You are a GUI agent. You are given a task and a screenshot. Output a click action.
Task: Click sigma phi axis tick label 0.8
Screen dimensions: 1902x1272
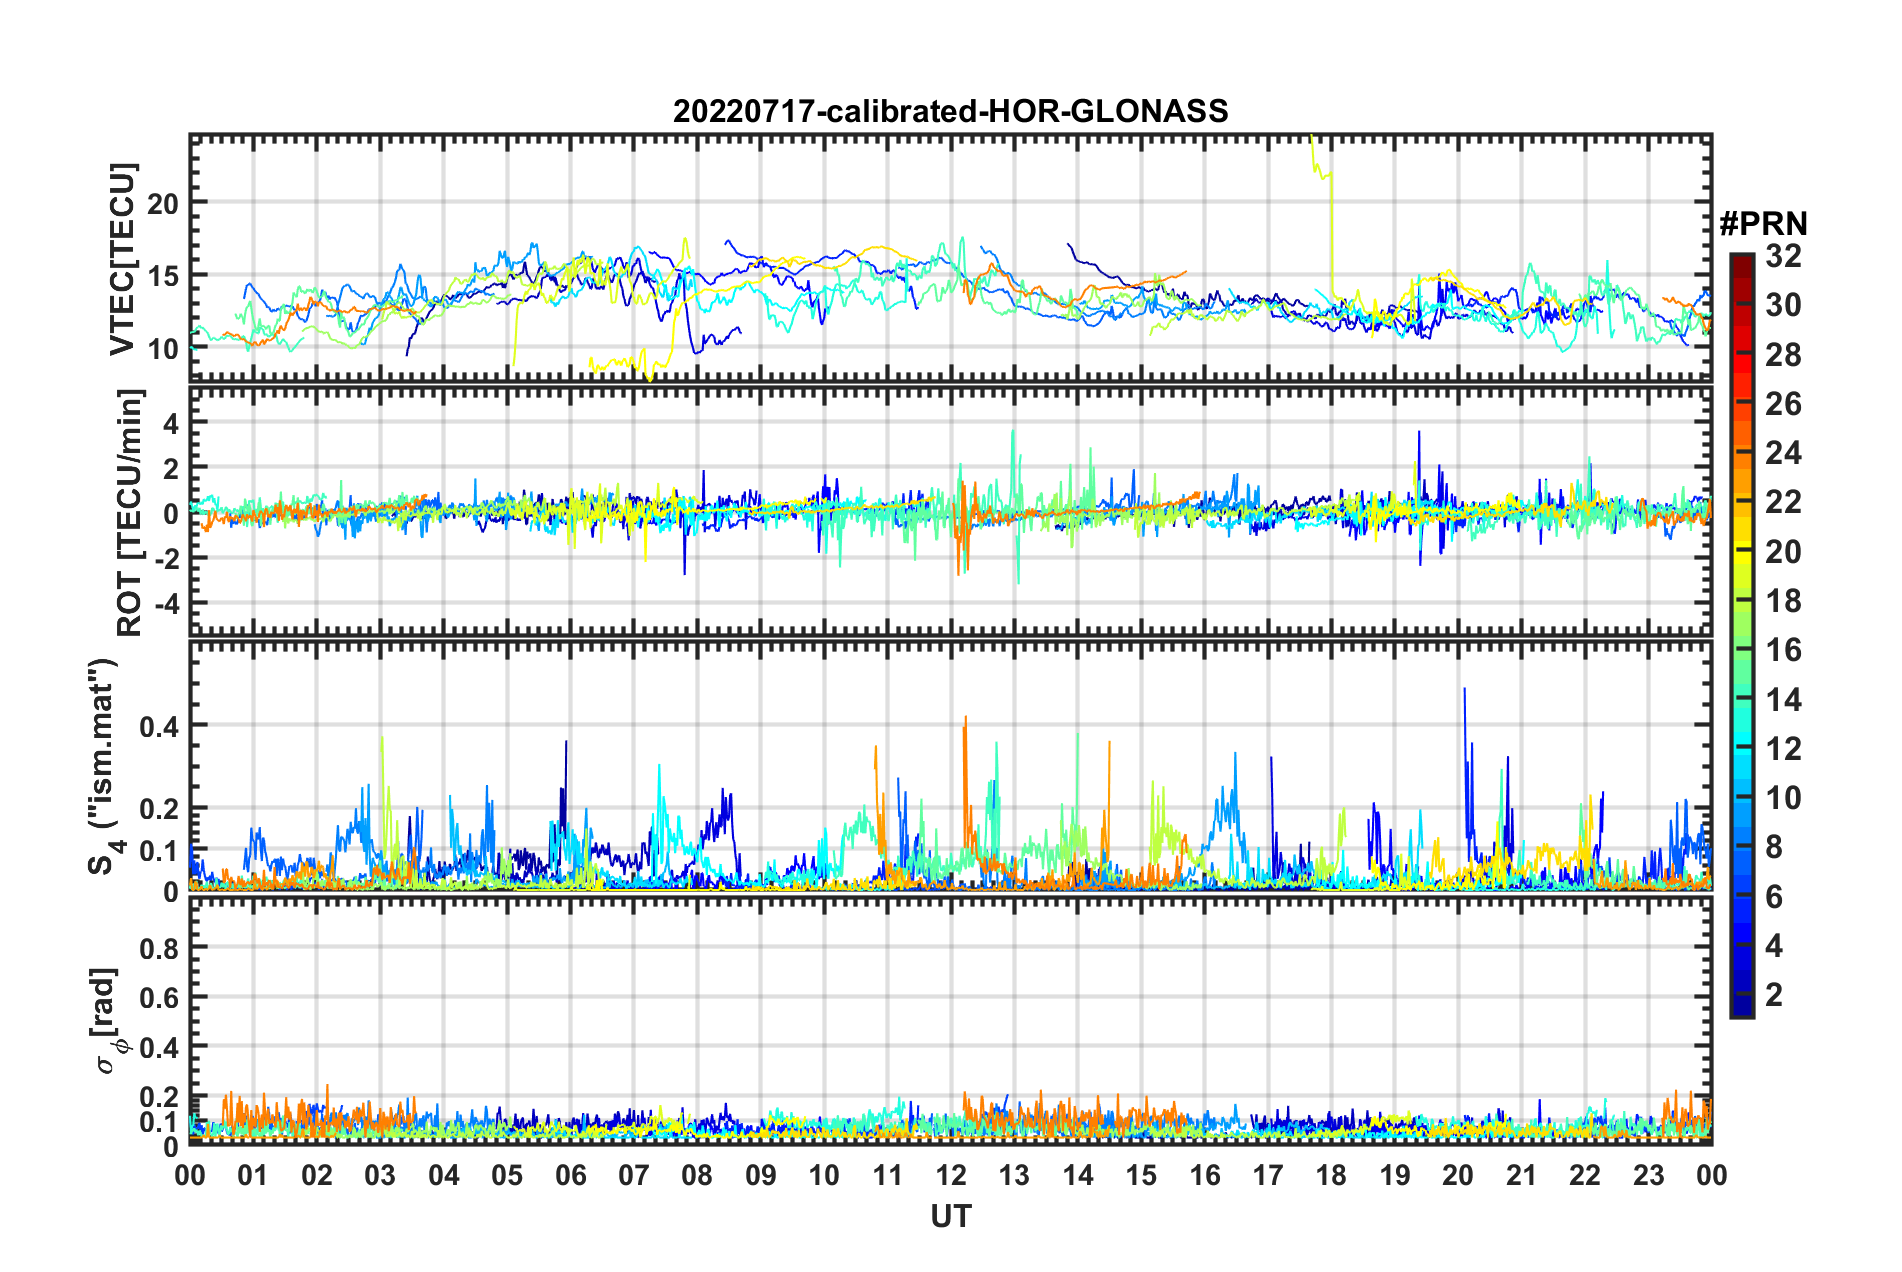coord(160,947)
